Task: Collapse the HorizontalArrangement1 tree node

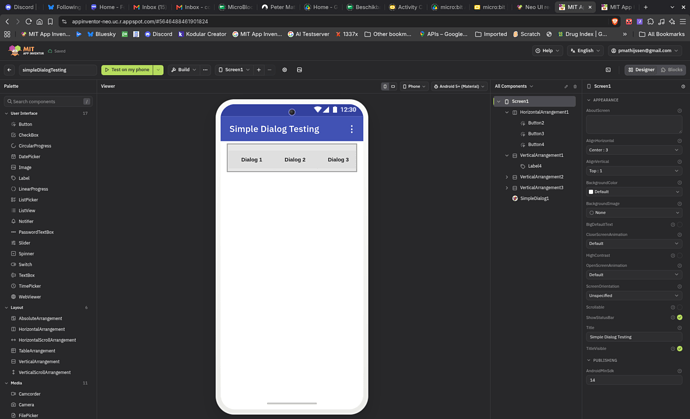Action: tap(506, 112)
